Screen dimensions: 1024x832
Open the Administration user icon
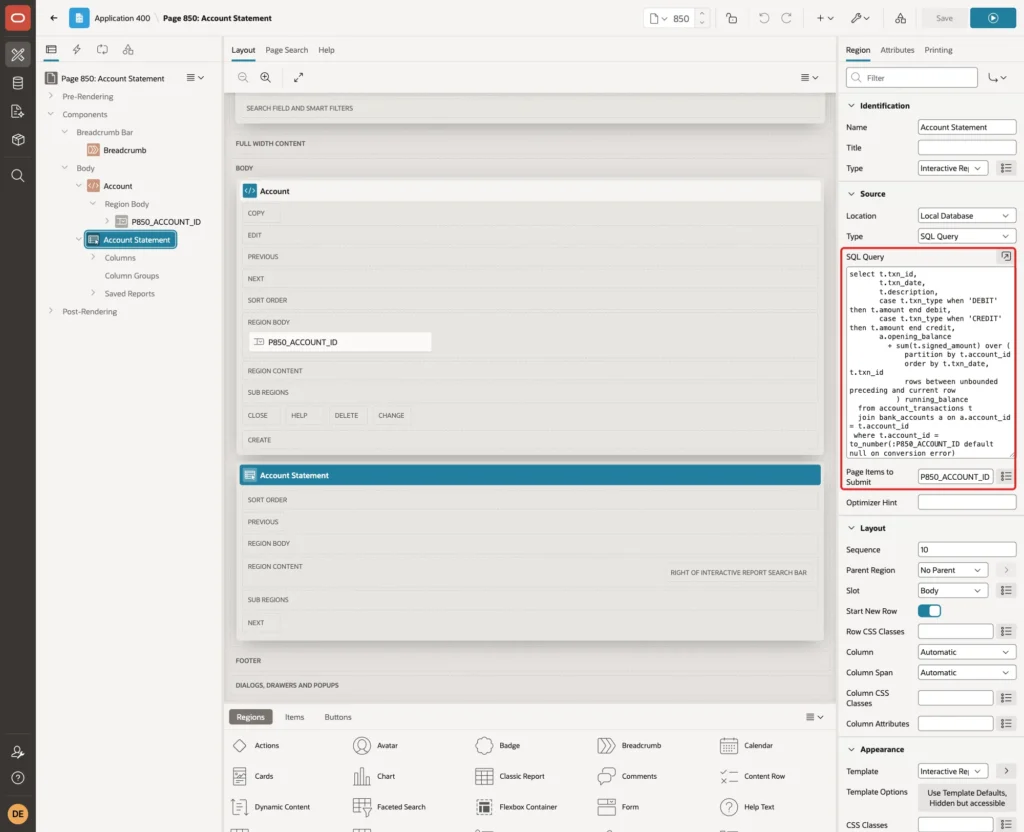coord(18,752)
